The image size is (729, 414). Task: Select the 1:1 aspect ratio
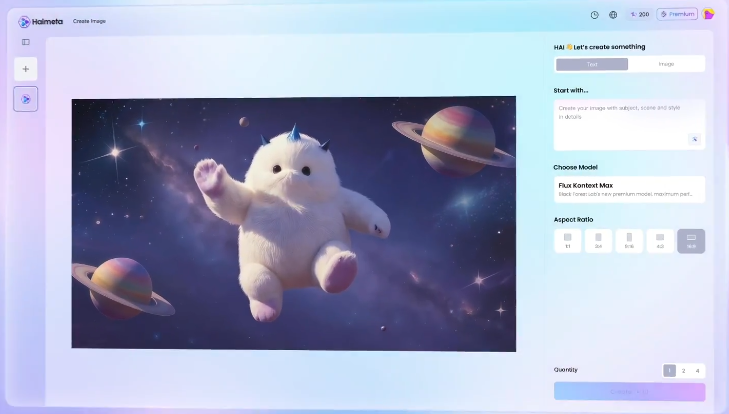coord(568,241)
